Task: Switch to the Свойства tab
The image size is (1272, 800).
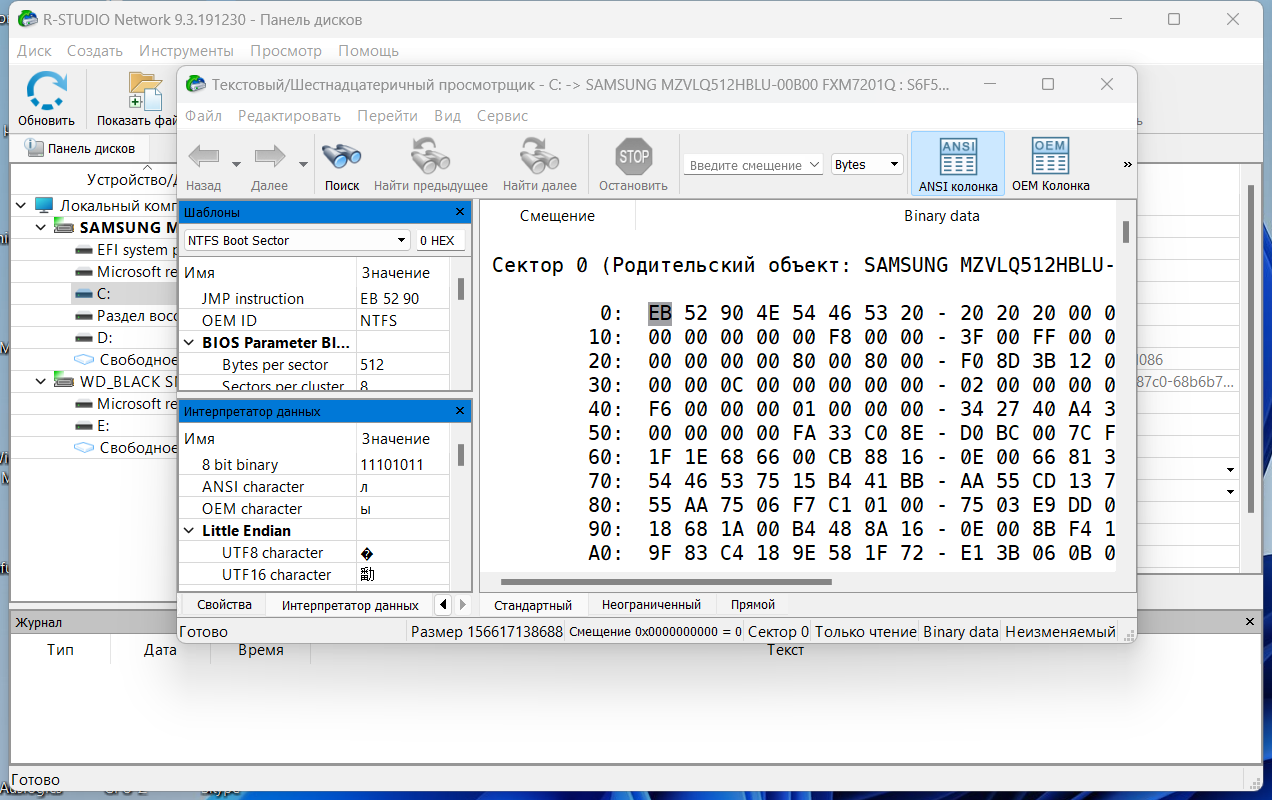Action: pos(224,605)
